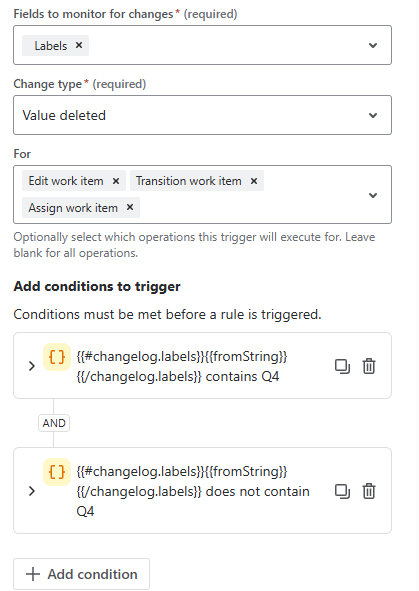
Task: Duplicate the 'does not contain Q4' condition
Action: (342, 491)
